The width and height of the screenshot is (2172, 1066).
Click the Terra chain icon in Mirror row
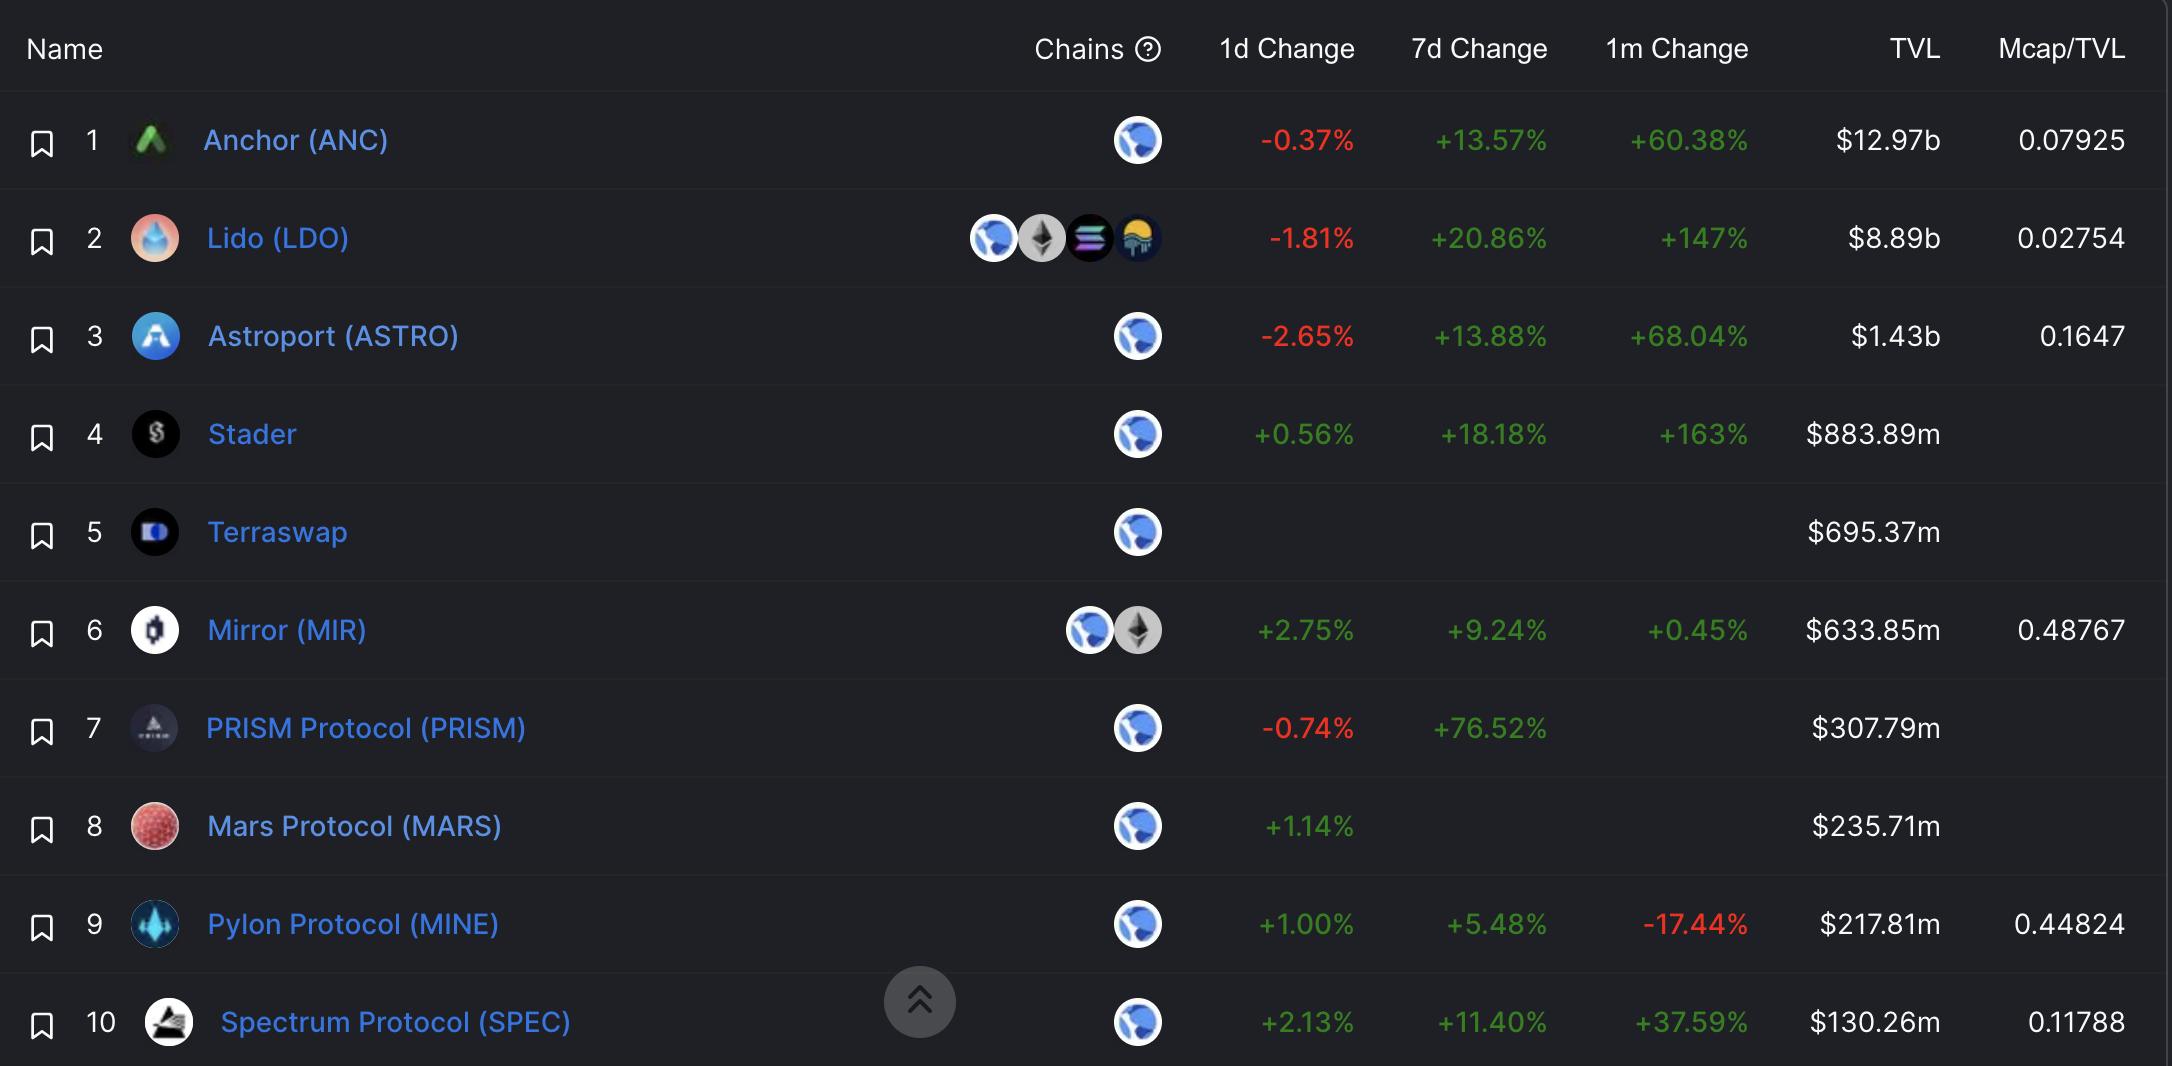tap(1089, 630)
